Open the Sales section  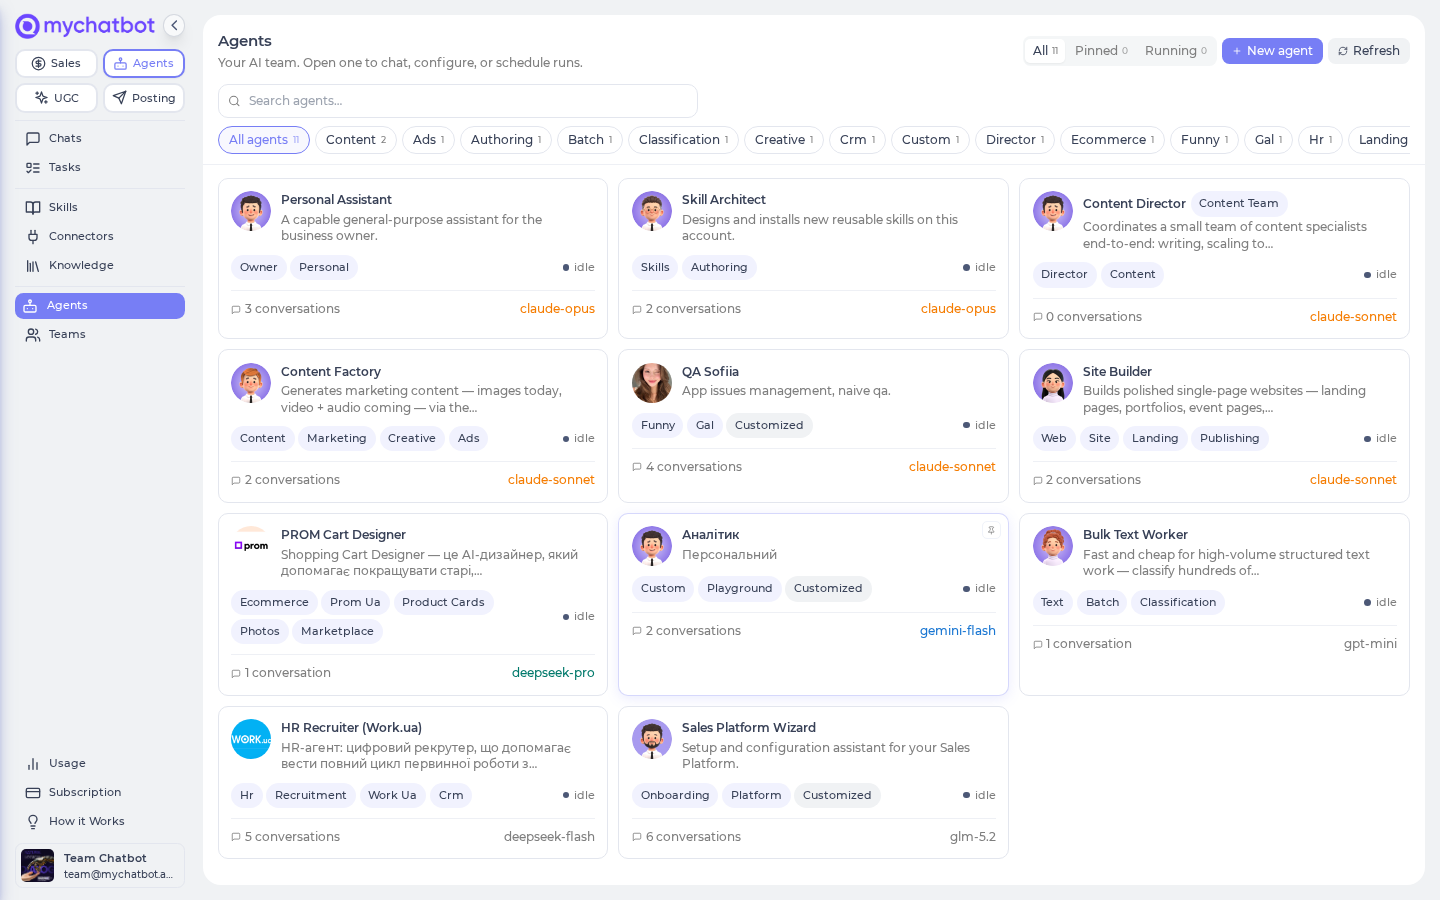click(x=56, y=63)
